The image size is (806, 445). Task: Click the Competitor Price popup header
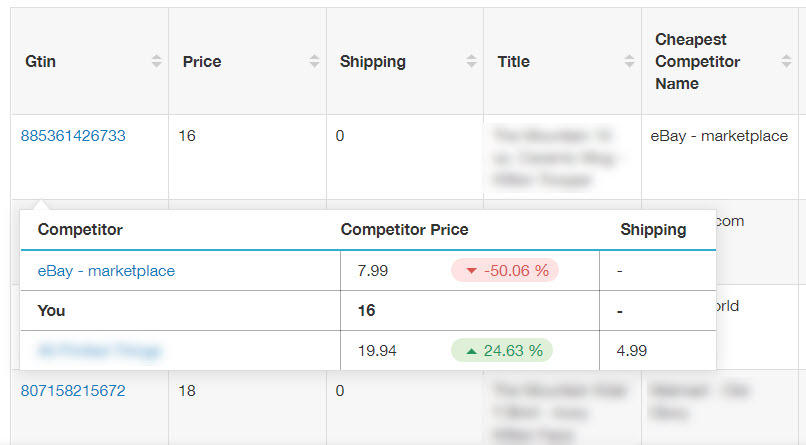(x=404, y=230)
